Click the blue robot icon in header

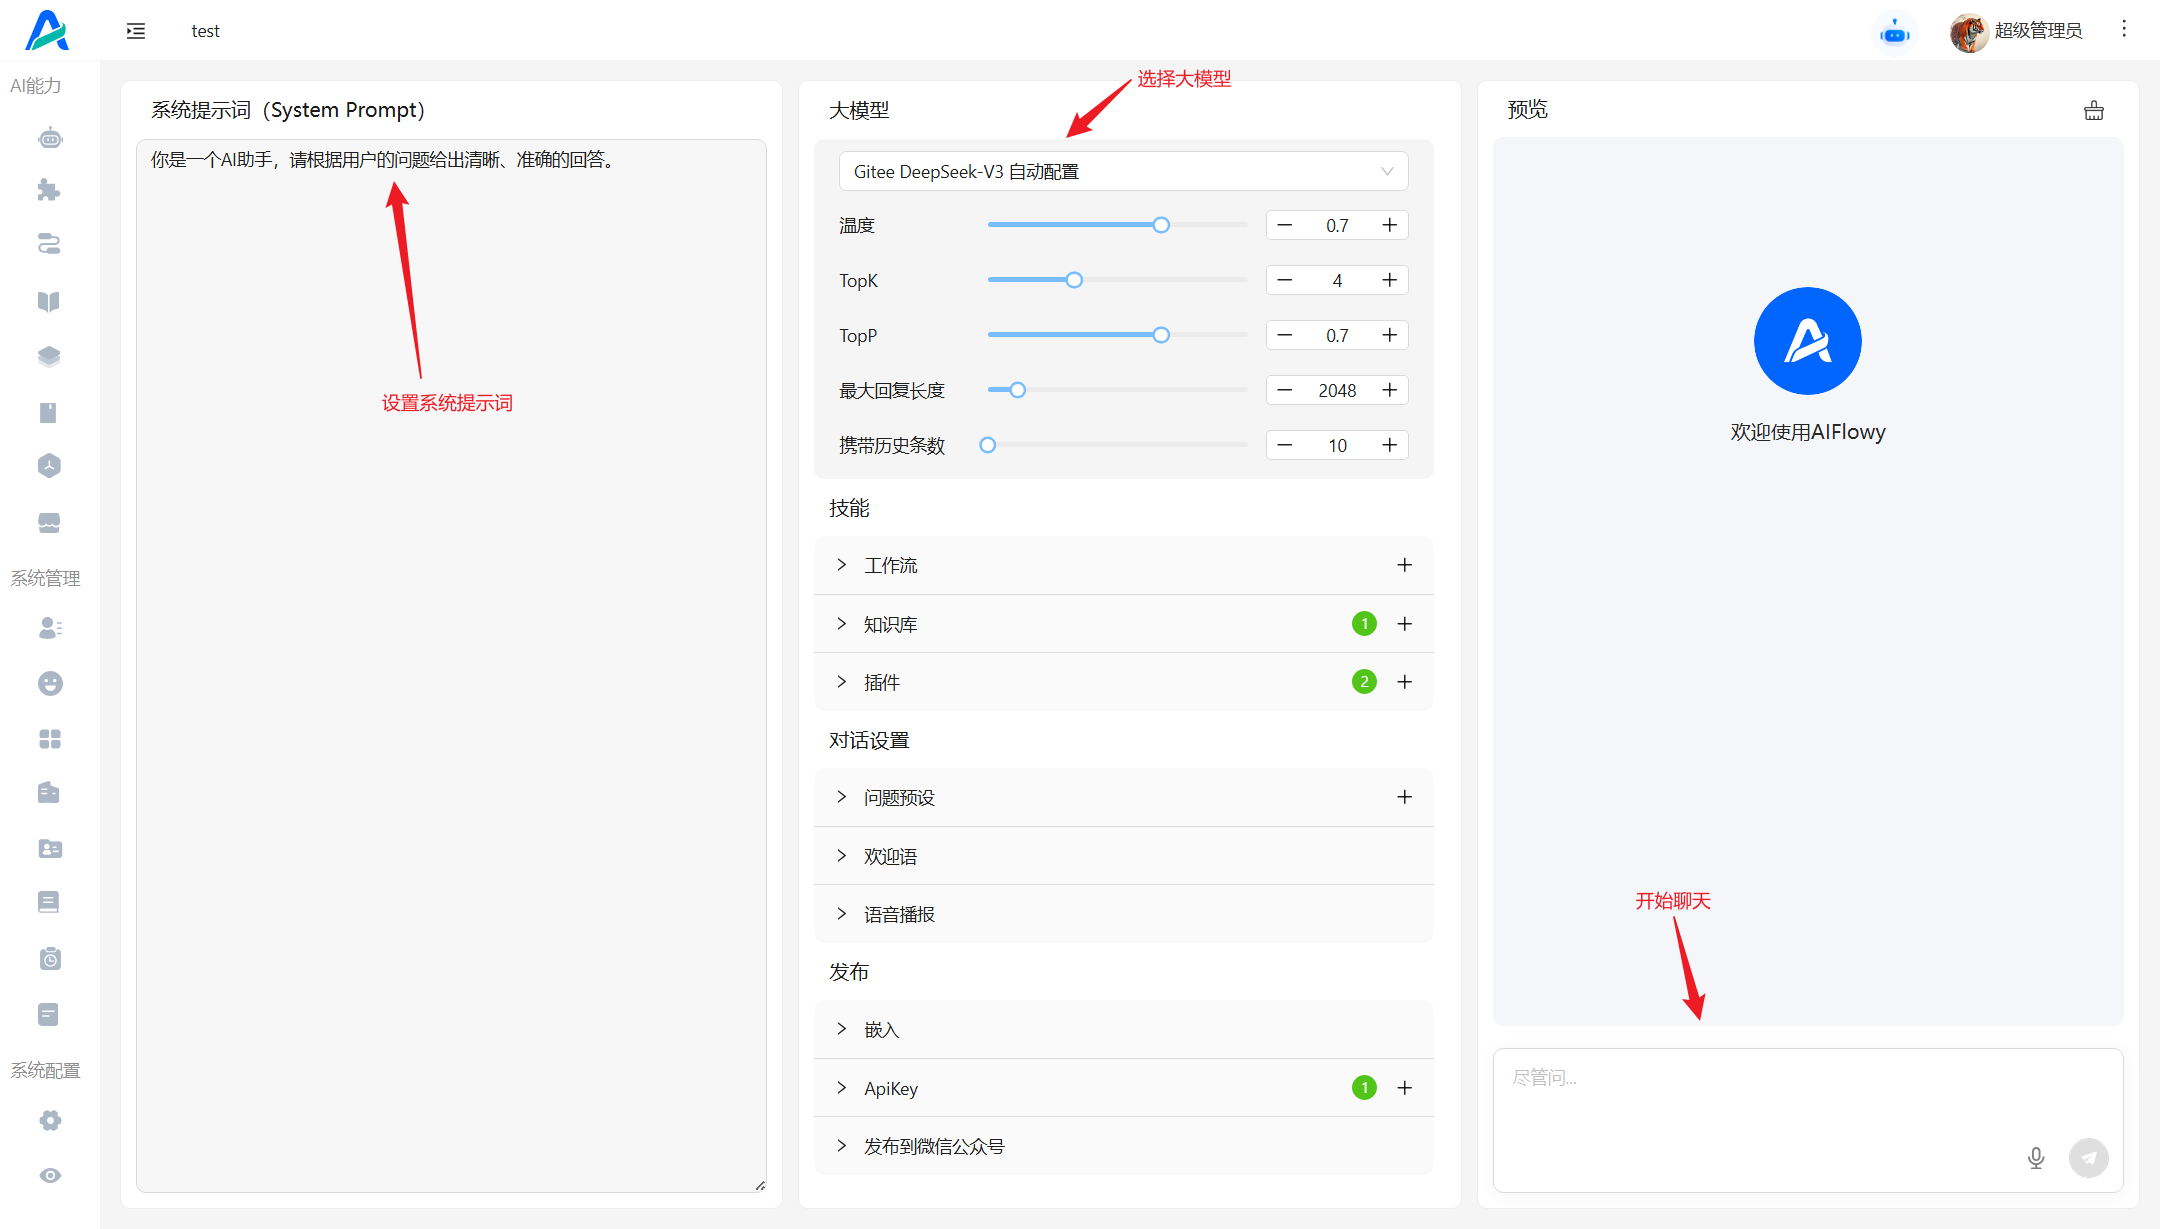coord(1894,32)
